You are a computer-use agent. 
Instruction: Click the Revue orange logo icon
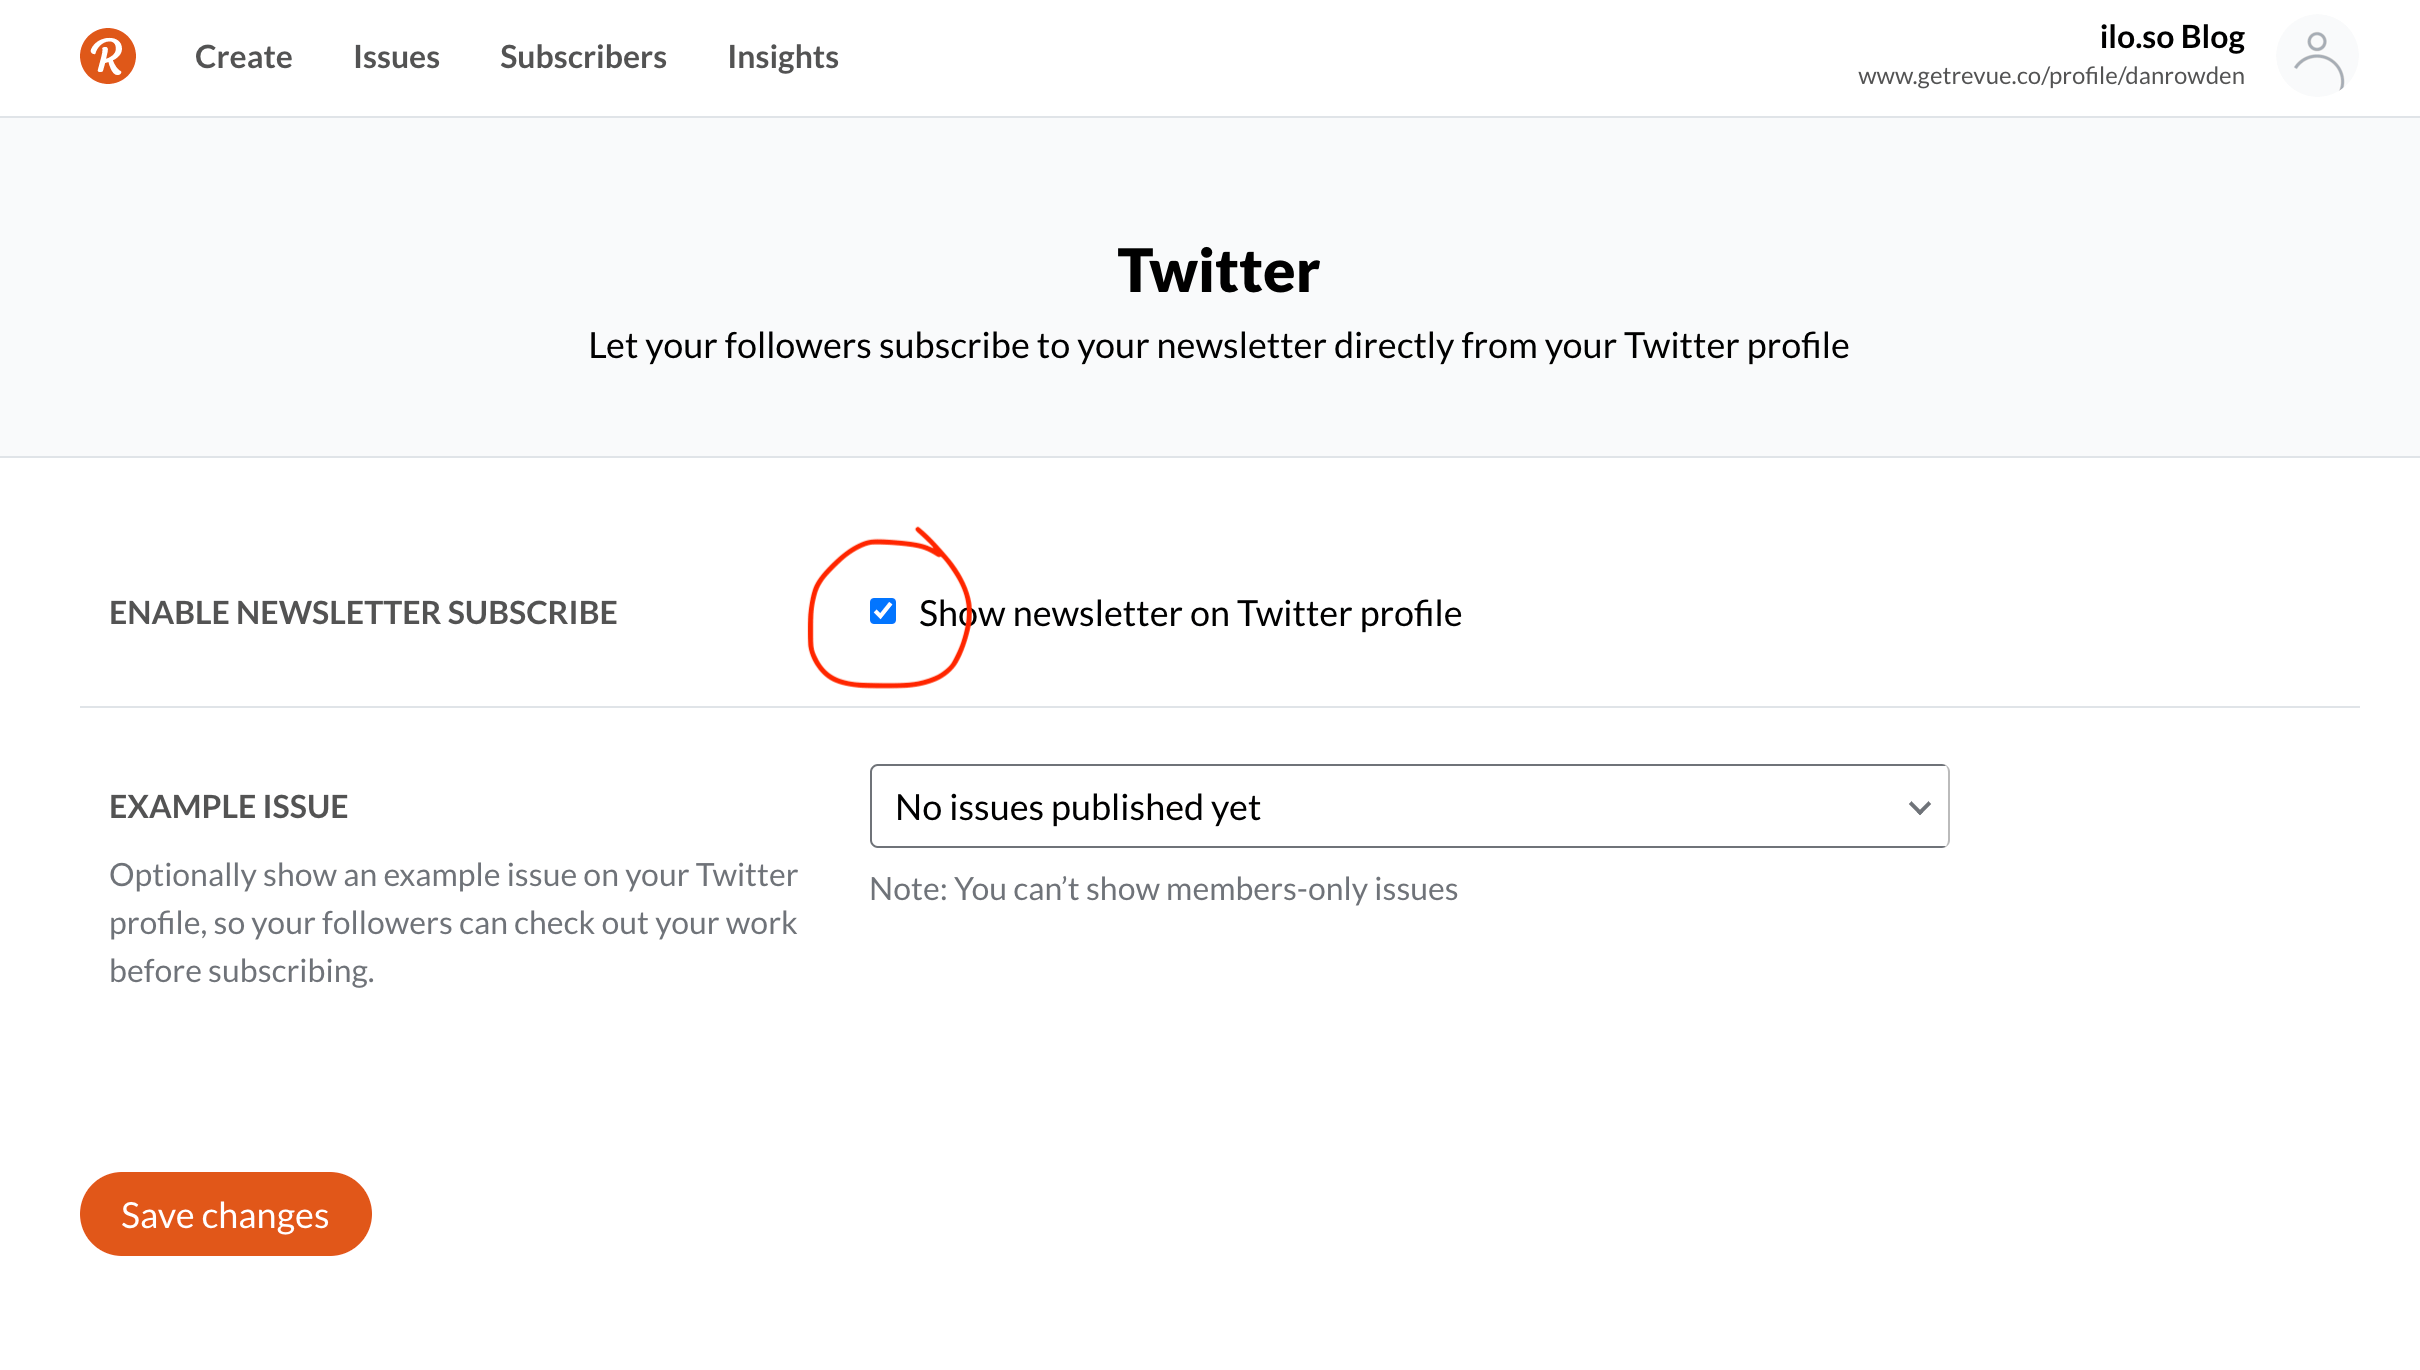(108, 56)
